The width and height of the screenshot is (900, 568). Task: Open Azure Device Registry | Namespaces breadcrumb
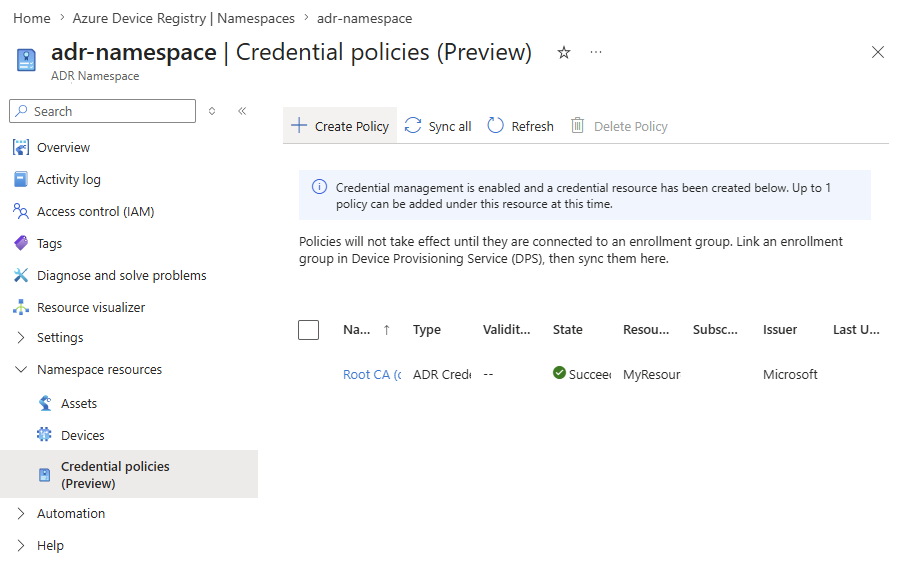click(183, 18)
